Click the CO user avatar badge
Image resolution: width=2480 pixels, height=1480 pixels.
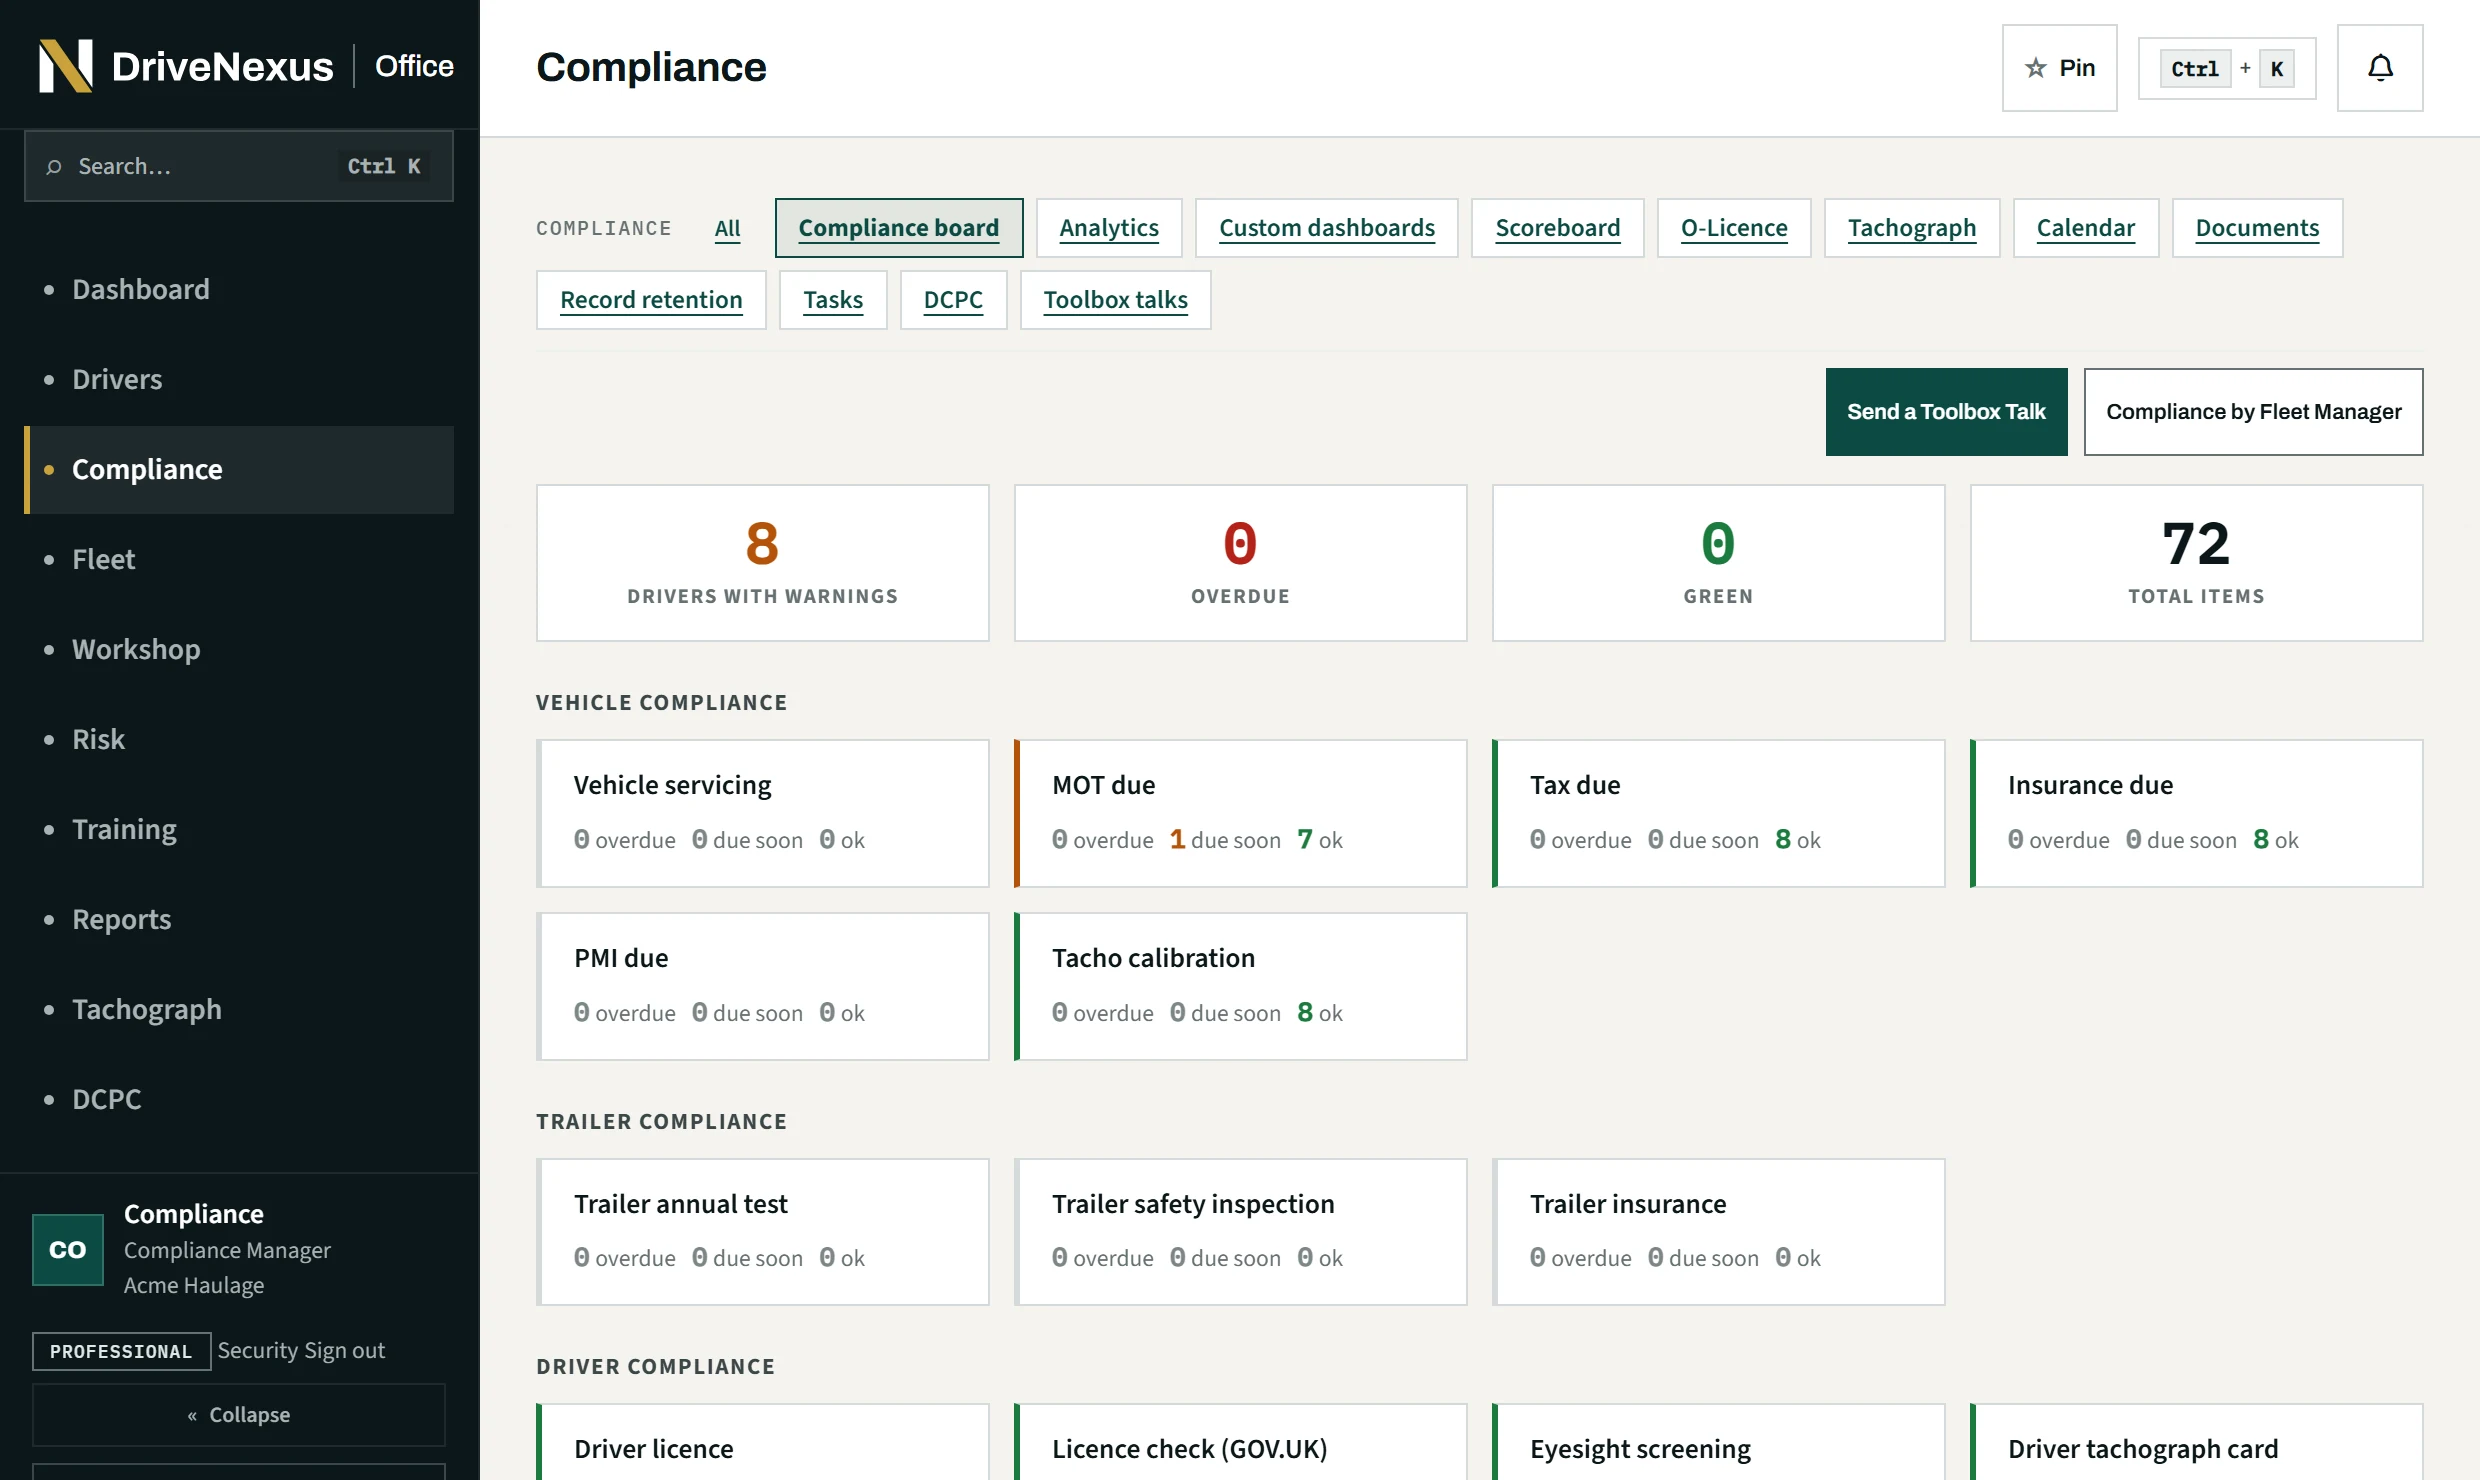[x=68, y=1249]
